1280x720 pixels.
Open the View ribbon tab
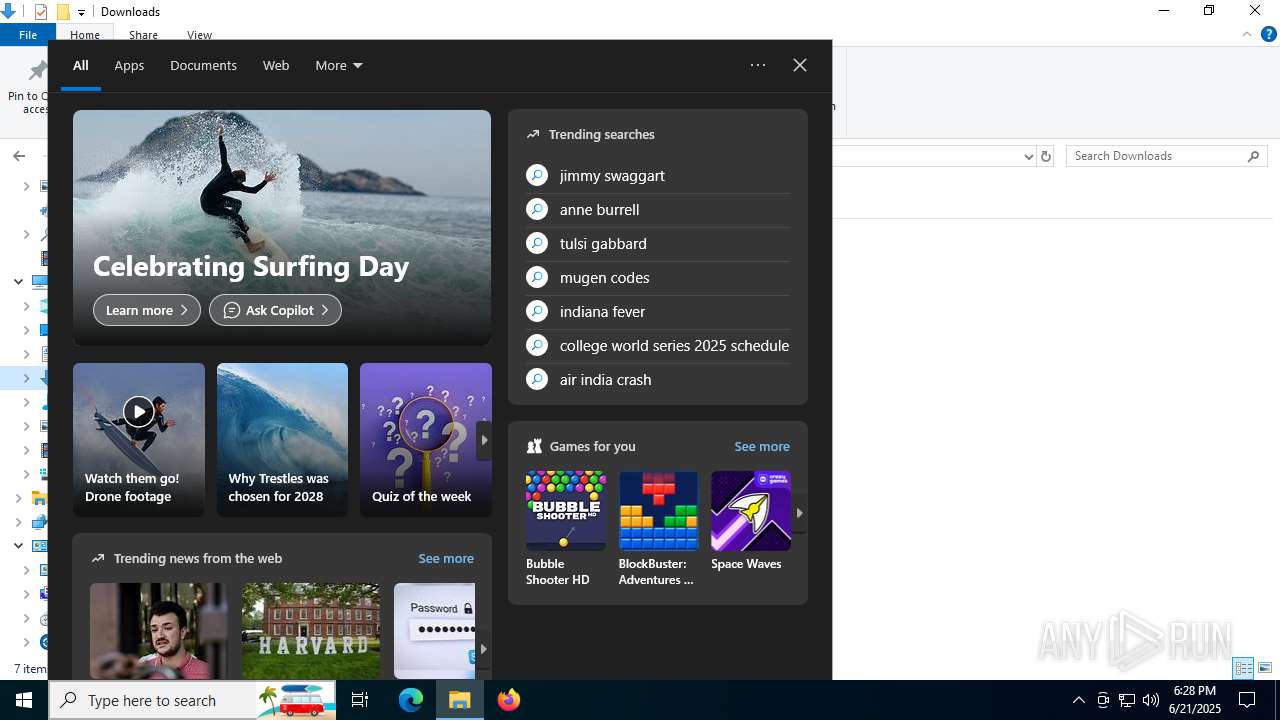199,35
